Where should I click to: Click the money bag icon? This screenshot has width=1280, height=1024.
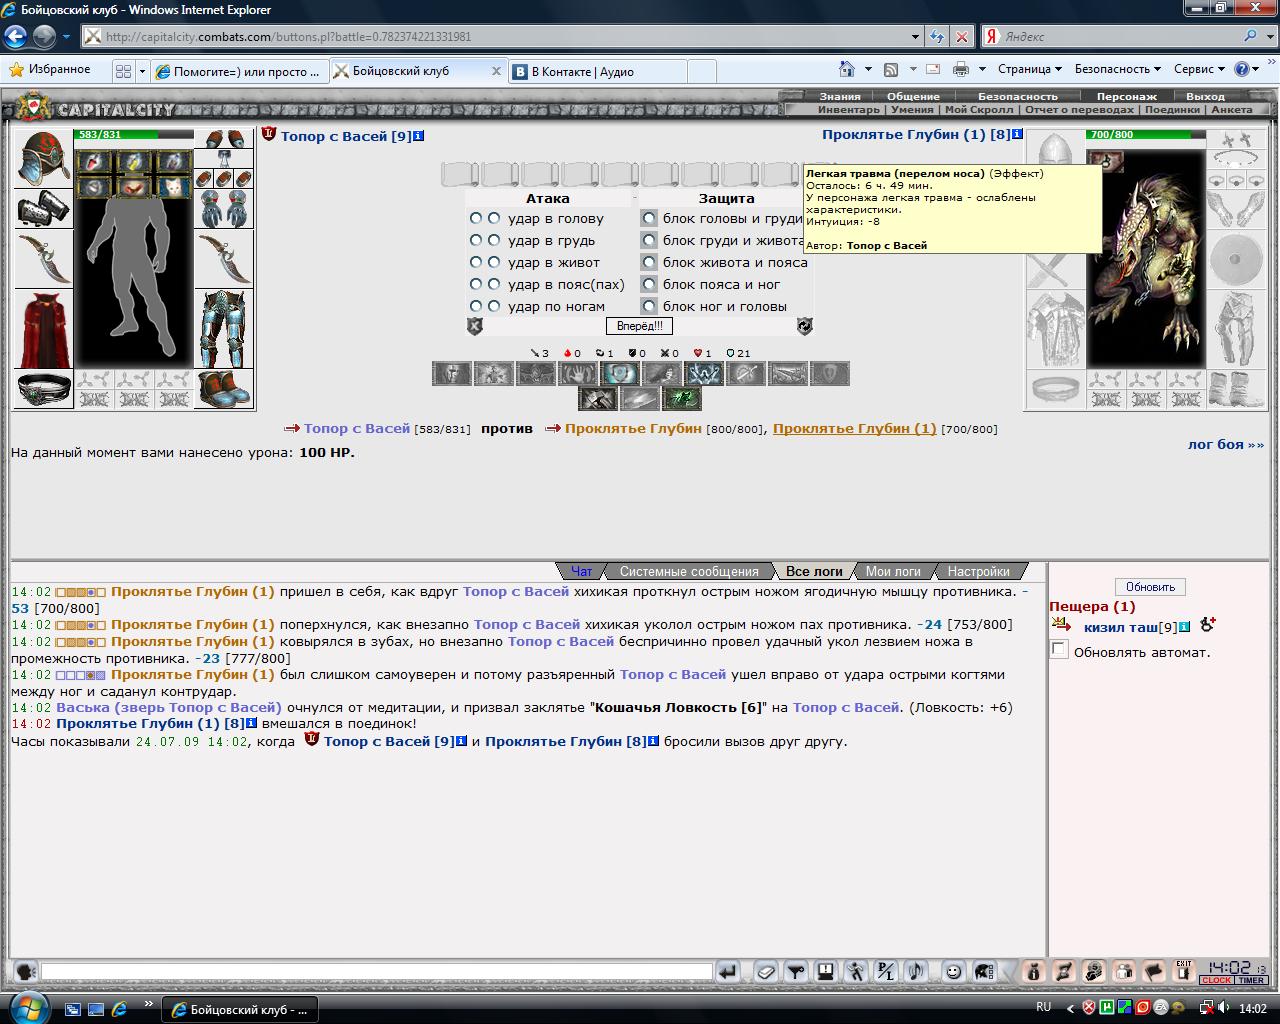pyautogui.click(x=1034, y=971)
